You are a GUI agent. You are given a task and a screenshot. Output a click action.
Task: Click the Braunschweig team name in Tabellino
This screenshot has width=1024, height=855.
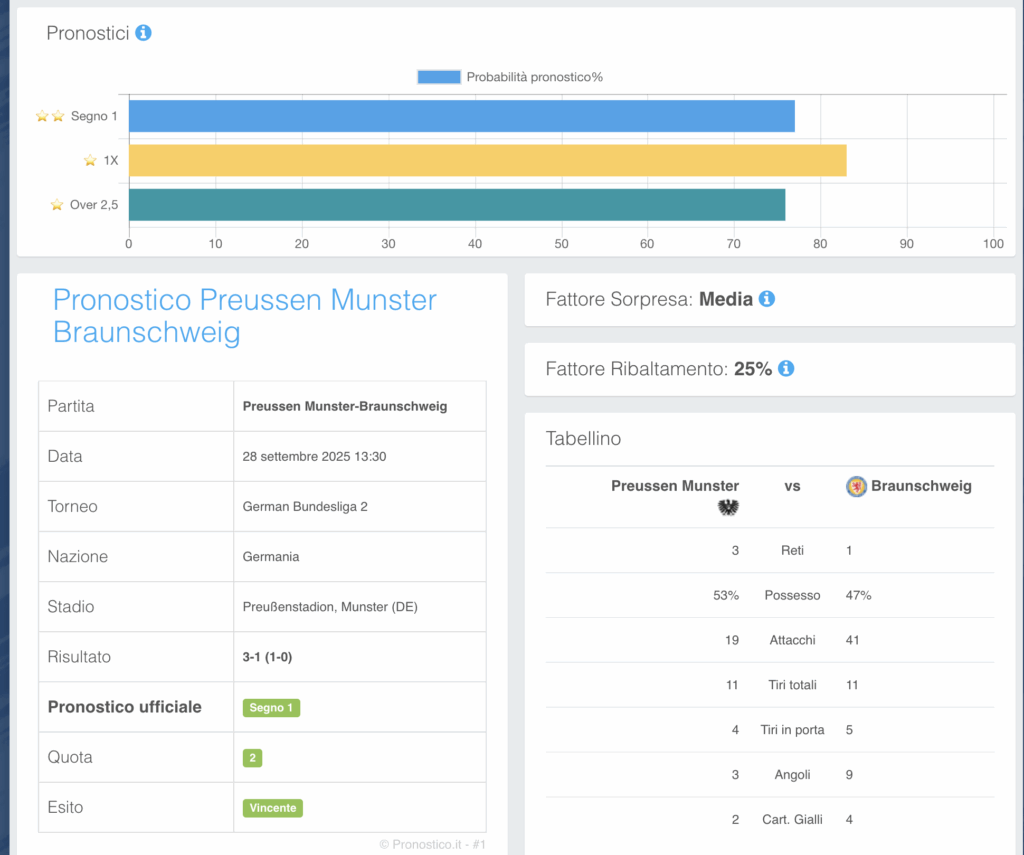click(x=921, y=486)
